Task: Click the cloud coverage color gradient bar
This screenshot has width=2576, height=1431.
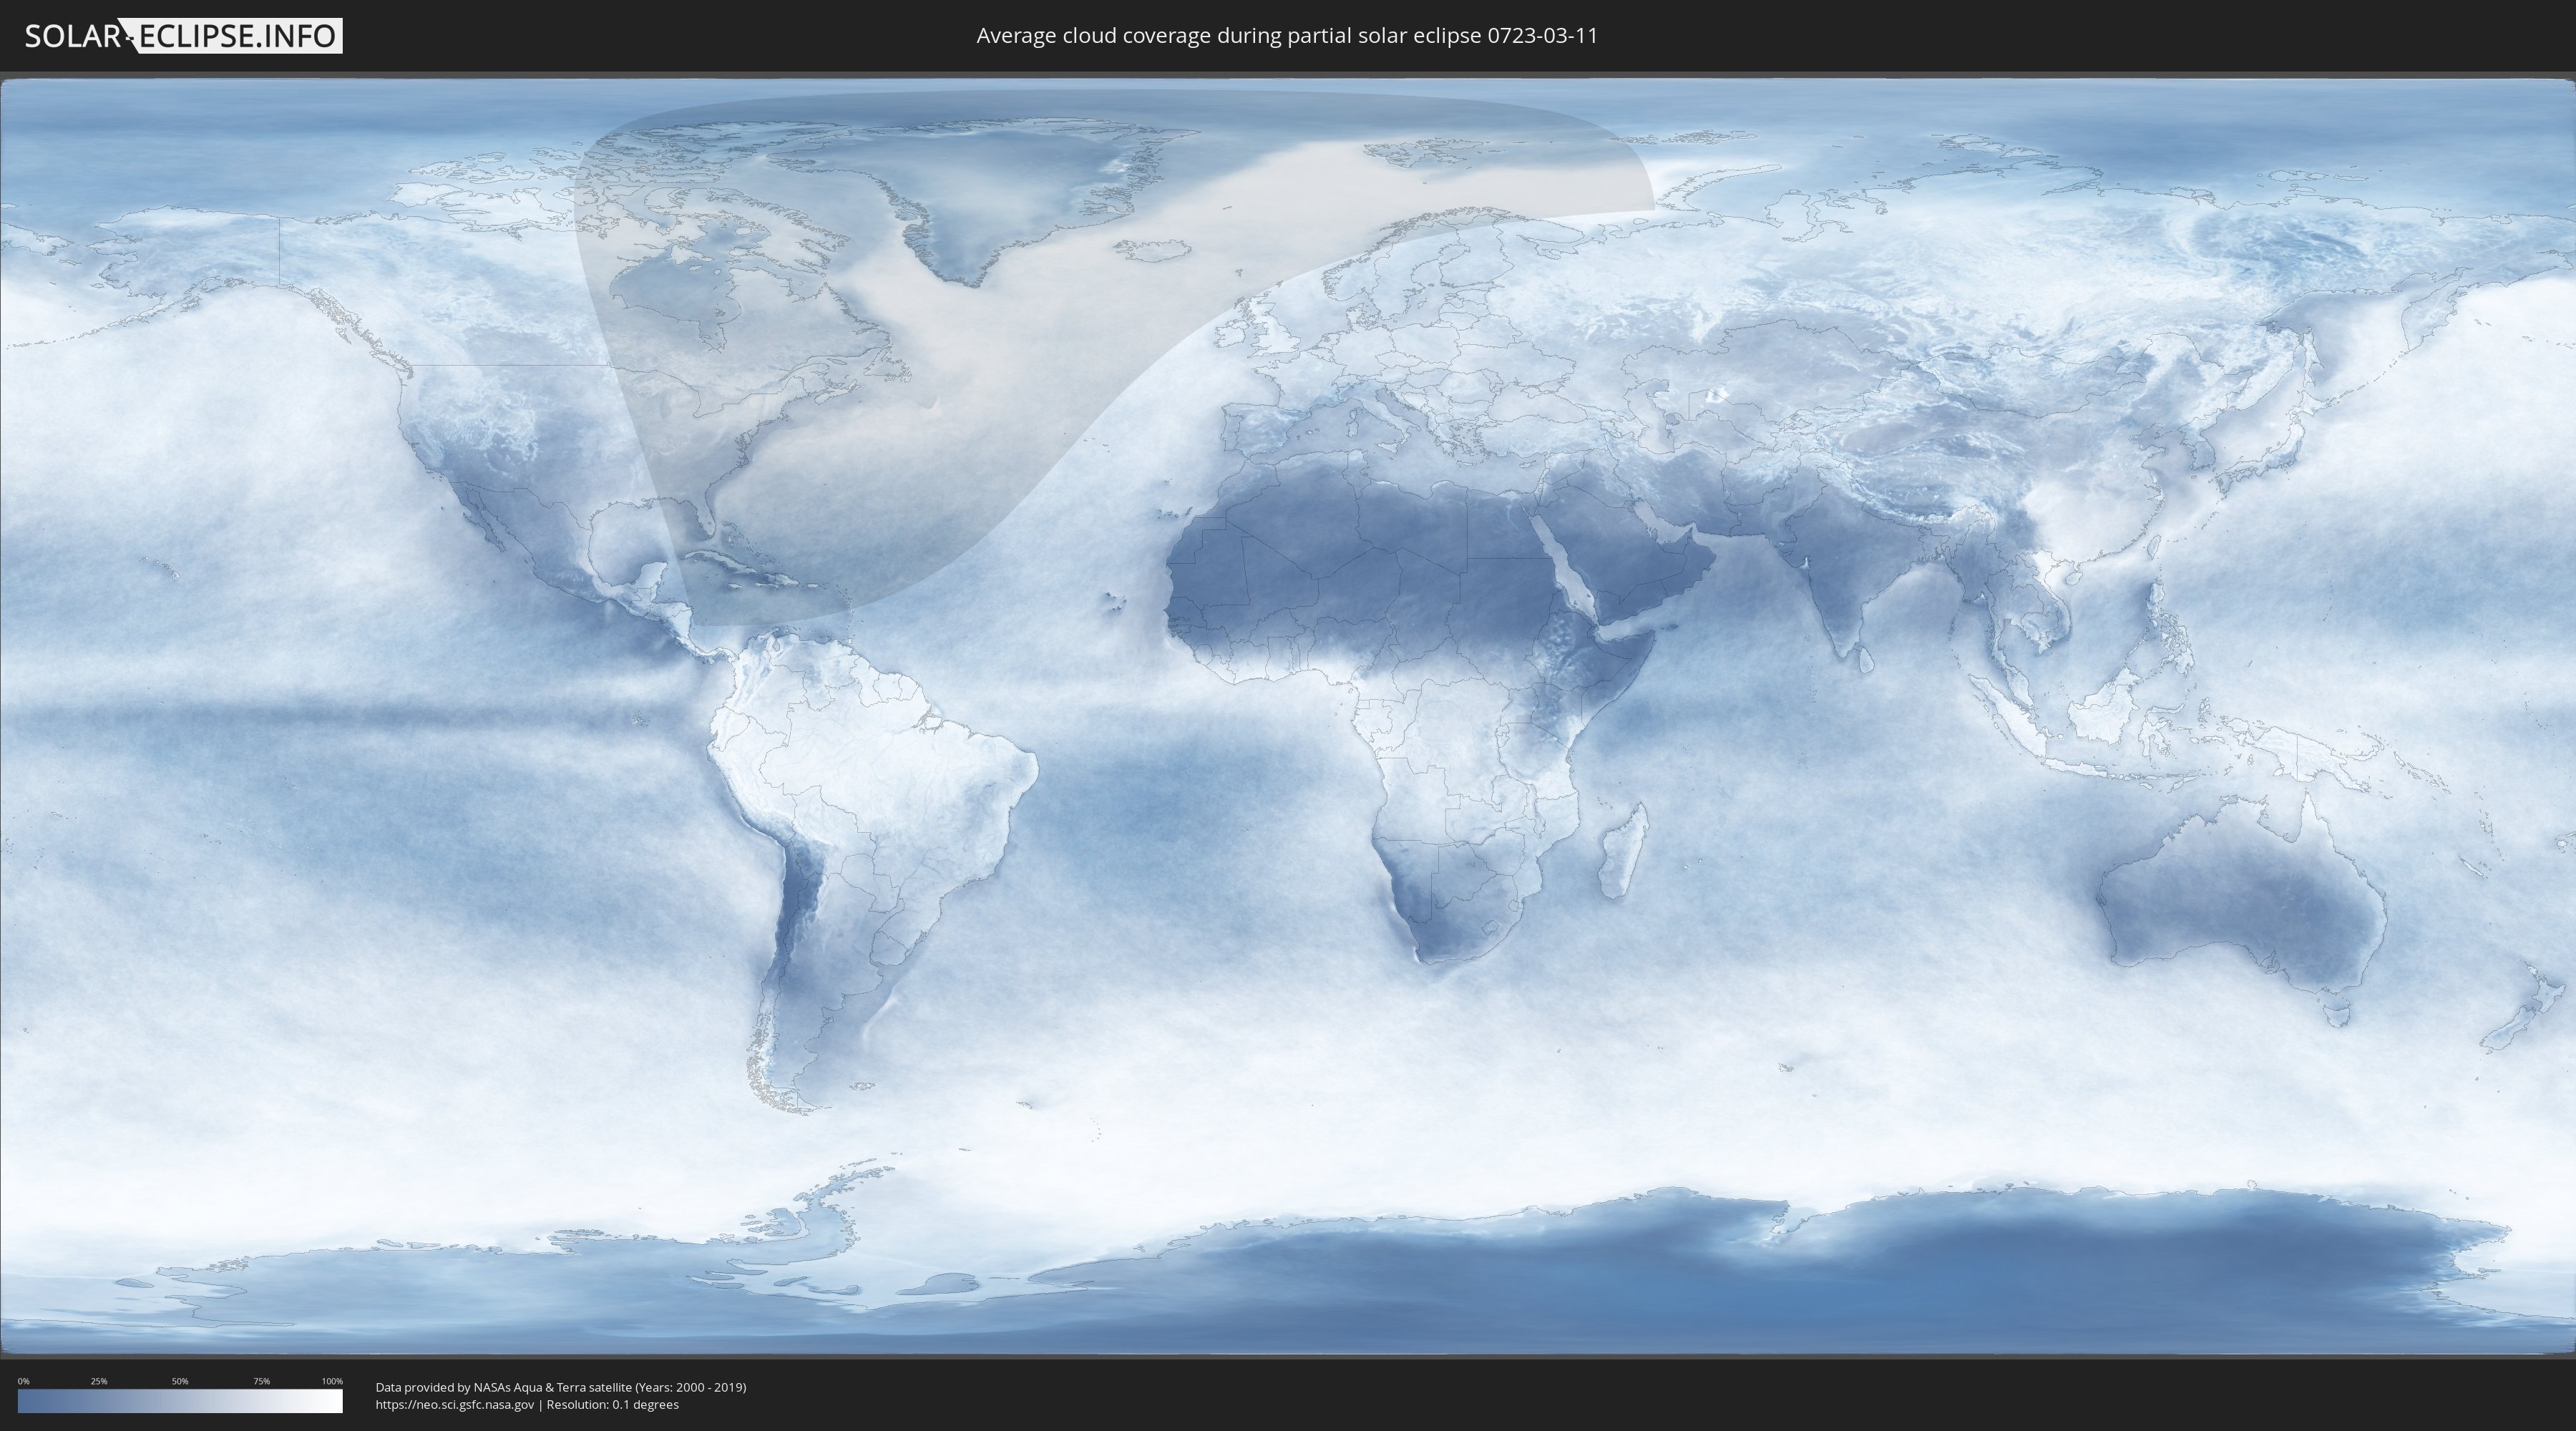Action: [180, 1401]
